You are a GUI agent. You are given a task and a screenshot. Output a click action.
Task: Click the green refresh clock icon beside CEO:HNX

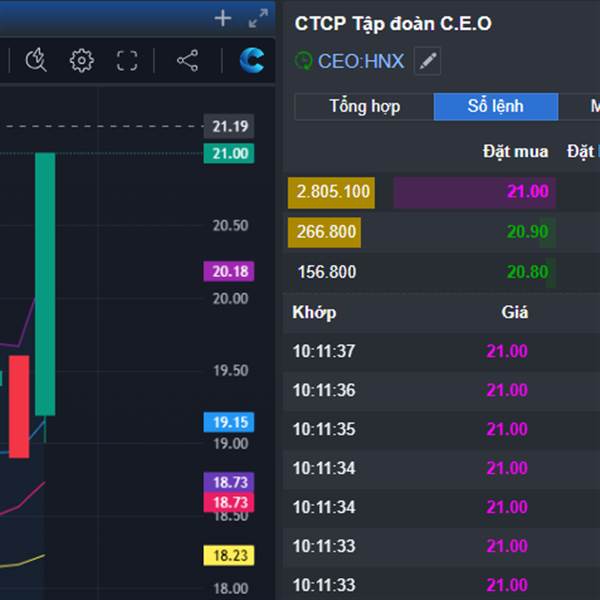pyautogui.click(x=303, y=61)
